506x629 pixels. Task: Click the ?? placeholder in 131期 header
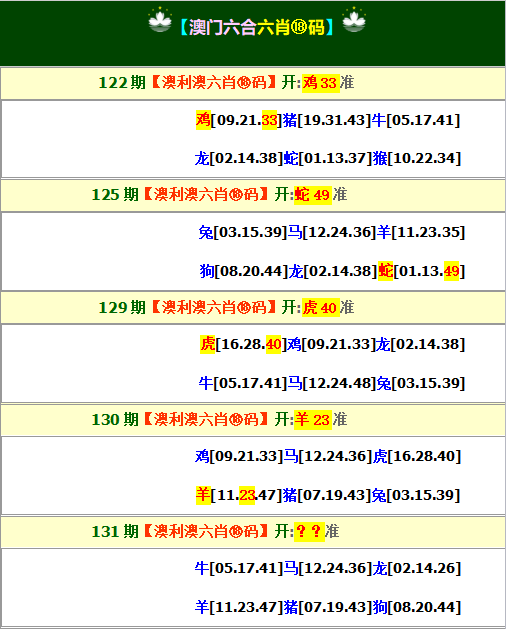click(309, 532)
